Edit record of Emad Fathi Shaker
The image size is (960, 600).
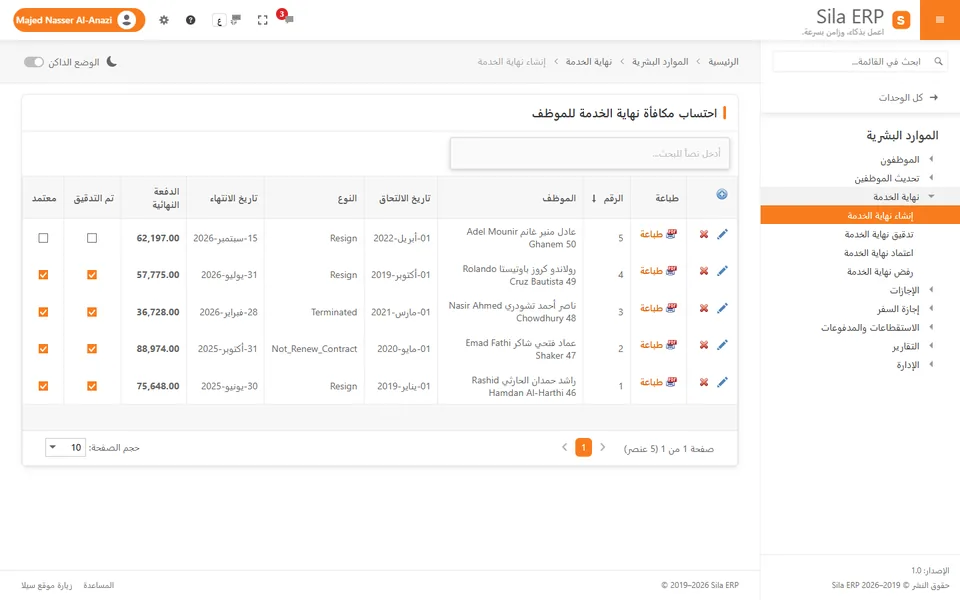(722, 345)
